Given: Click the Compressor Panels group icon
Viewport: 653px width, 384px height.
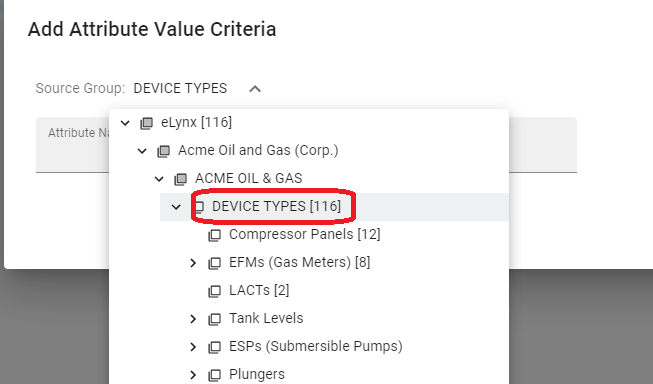Looking at the screenshot, I should click(x=214, y=235).
